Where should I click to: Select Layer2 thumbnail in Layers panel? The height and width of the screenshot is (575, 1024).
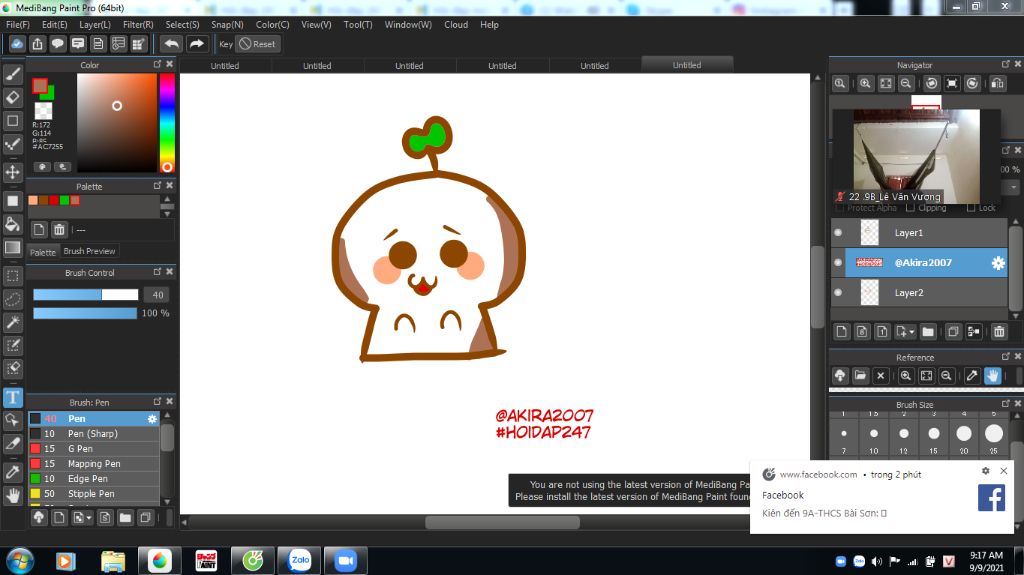pyautogui.click(x=869, y=293)
